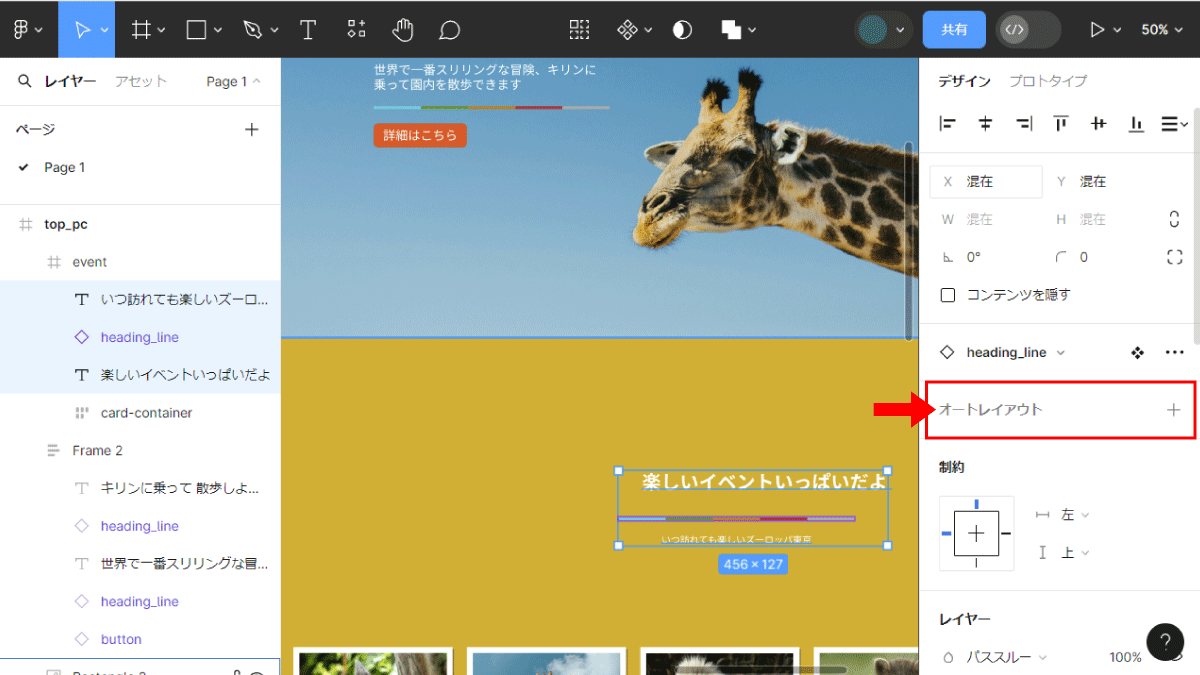The height and width of the screenshot is (675, 1200).
Task: Activate the Hand tool
Action: pos(403,30)
